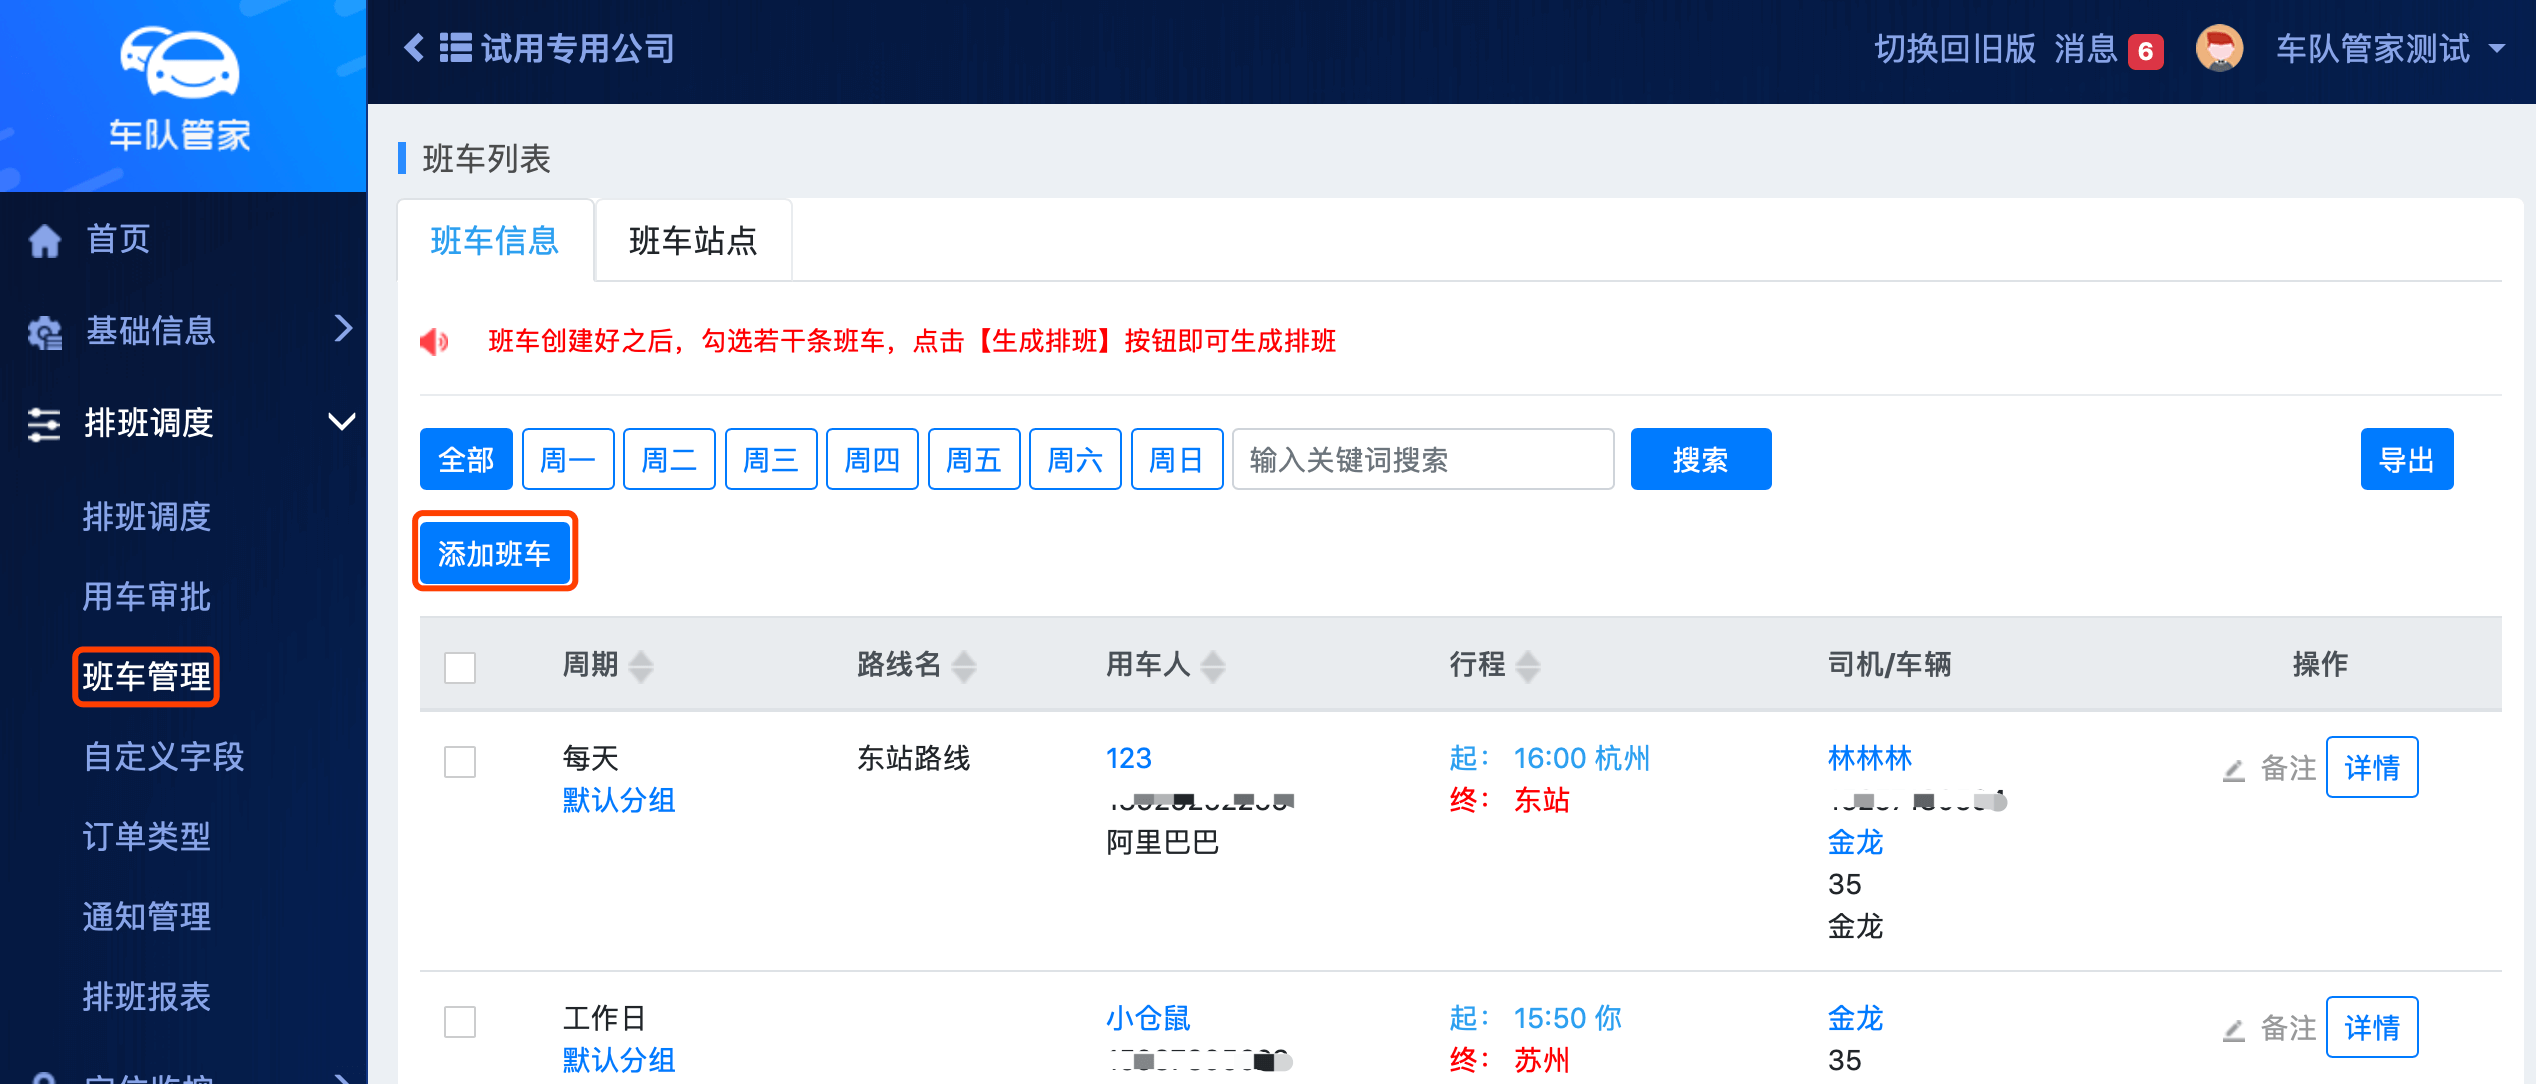Open 用车审批 in sidebar menu

pos(146,597)
